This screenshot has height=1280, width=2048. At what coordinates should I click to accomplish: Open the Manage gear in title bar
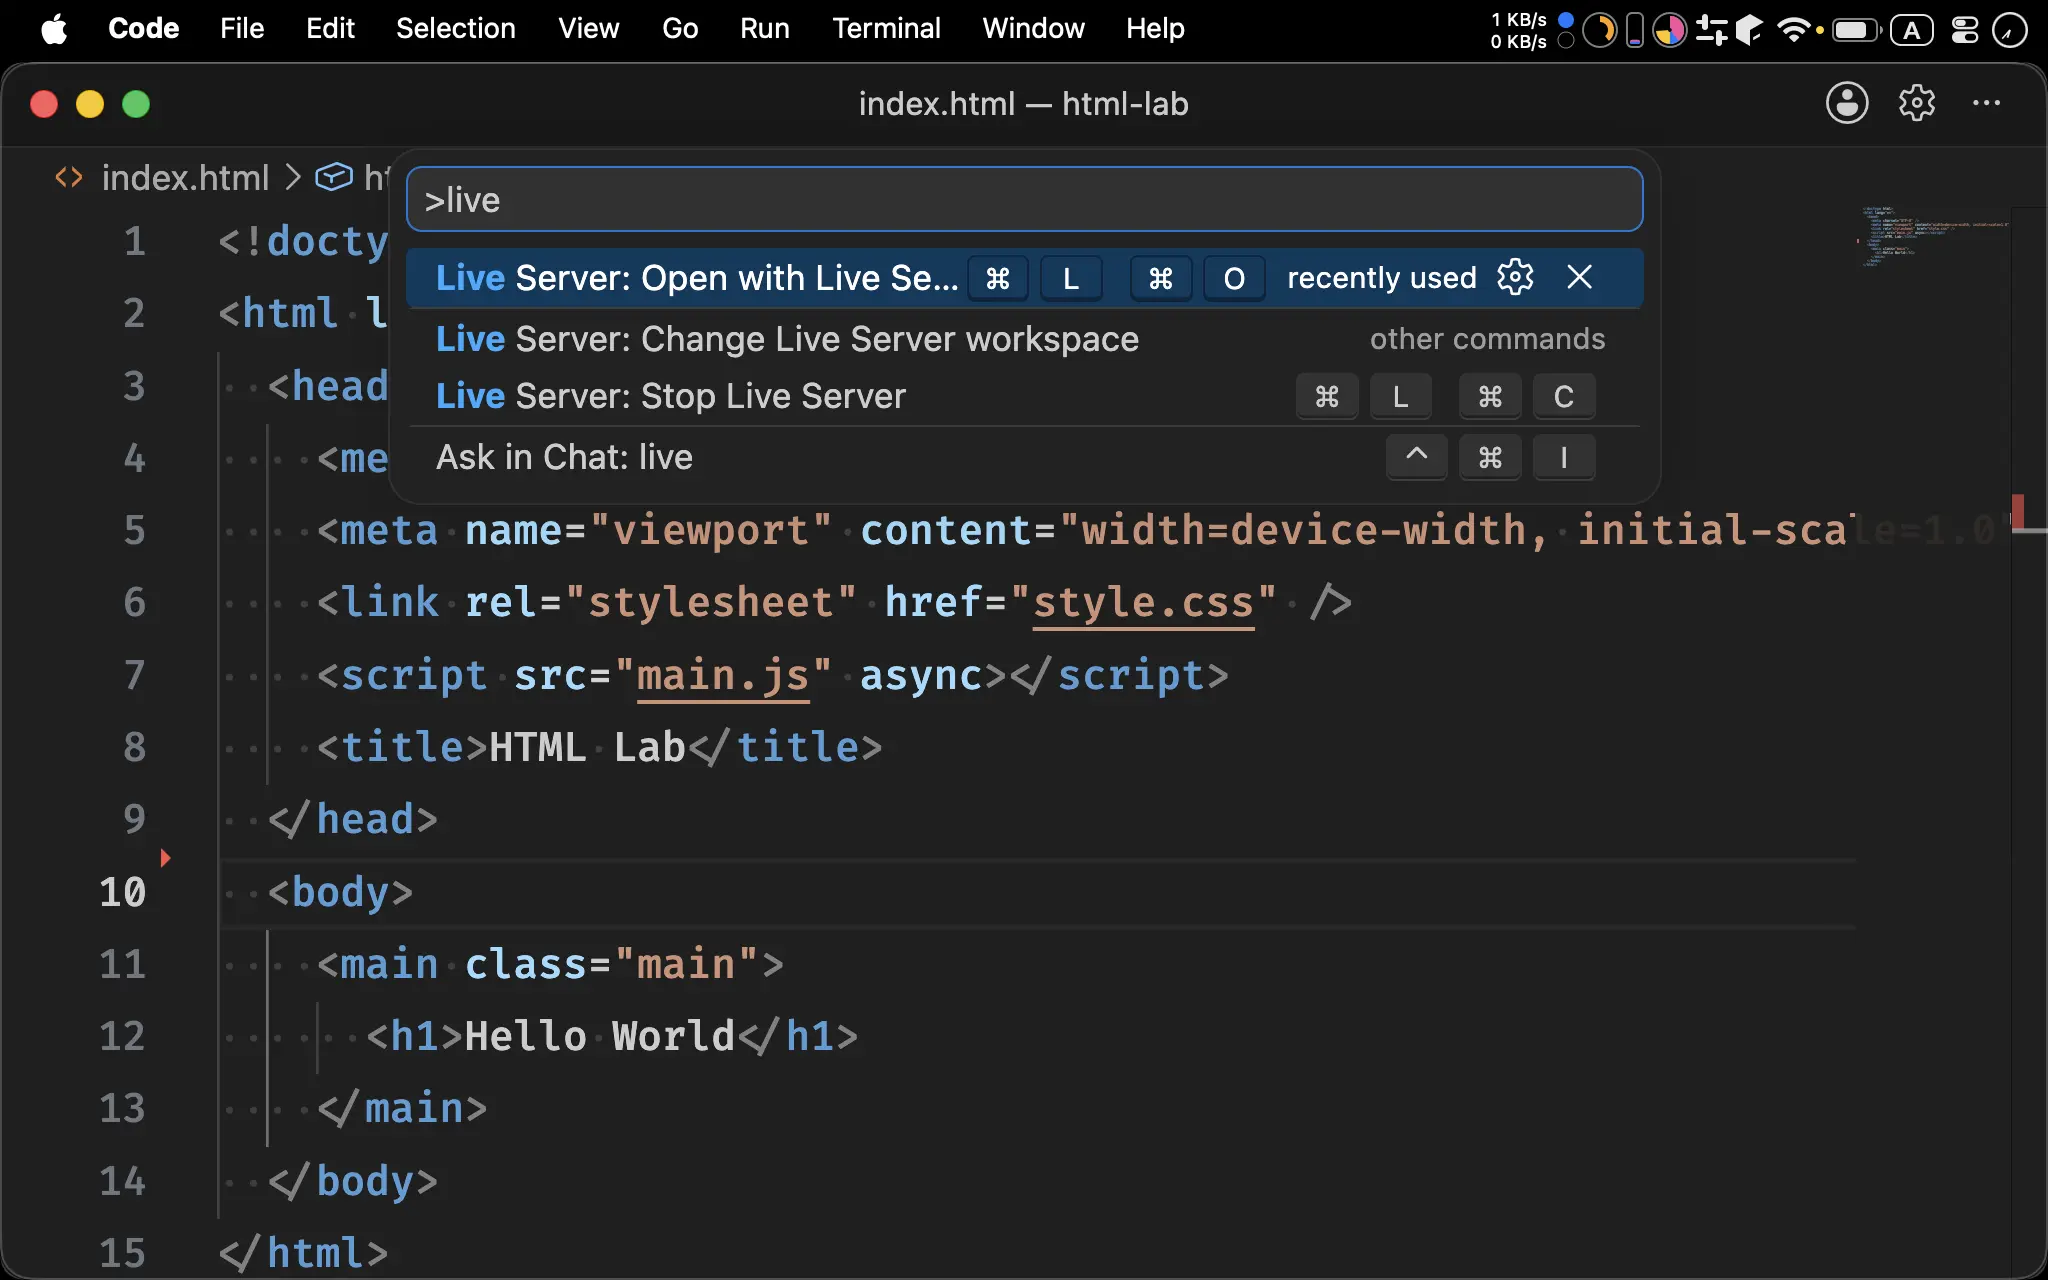(x=1917, y=103)
